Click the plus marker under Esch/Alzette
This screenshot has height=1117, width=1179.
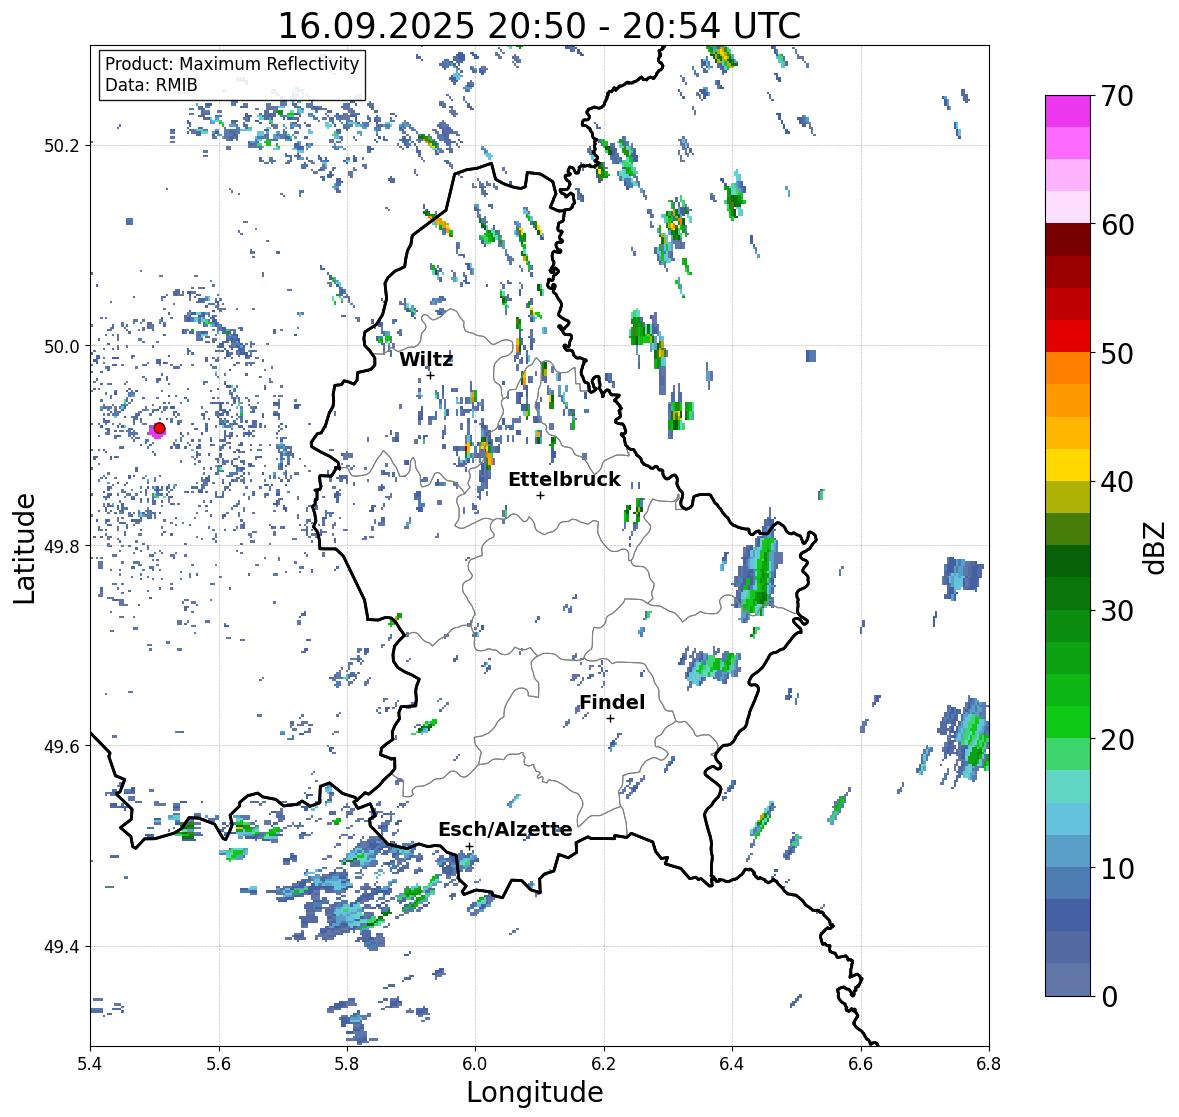469,846
